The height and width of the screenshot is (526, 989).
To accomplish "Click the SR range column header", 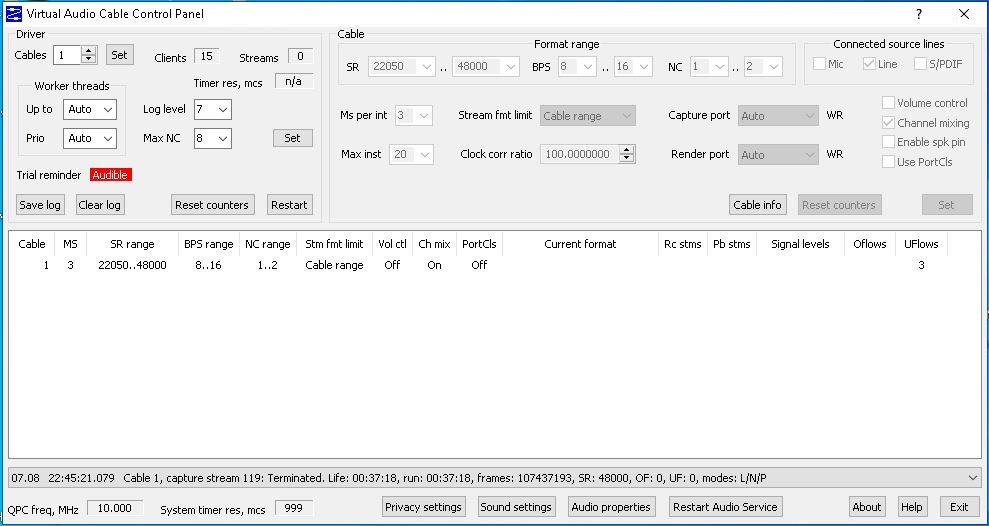I will (132, 244).
